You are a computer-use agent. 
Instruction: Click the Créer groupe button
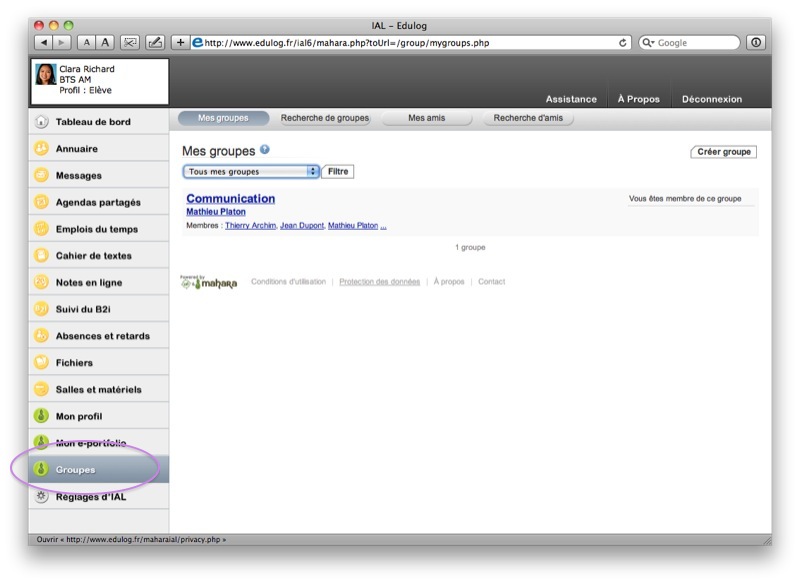(723, 152)
